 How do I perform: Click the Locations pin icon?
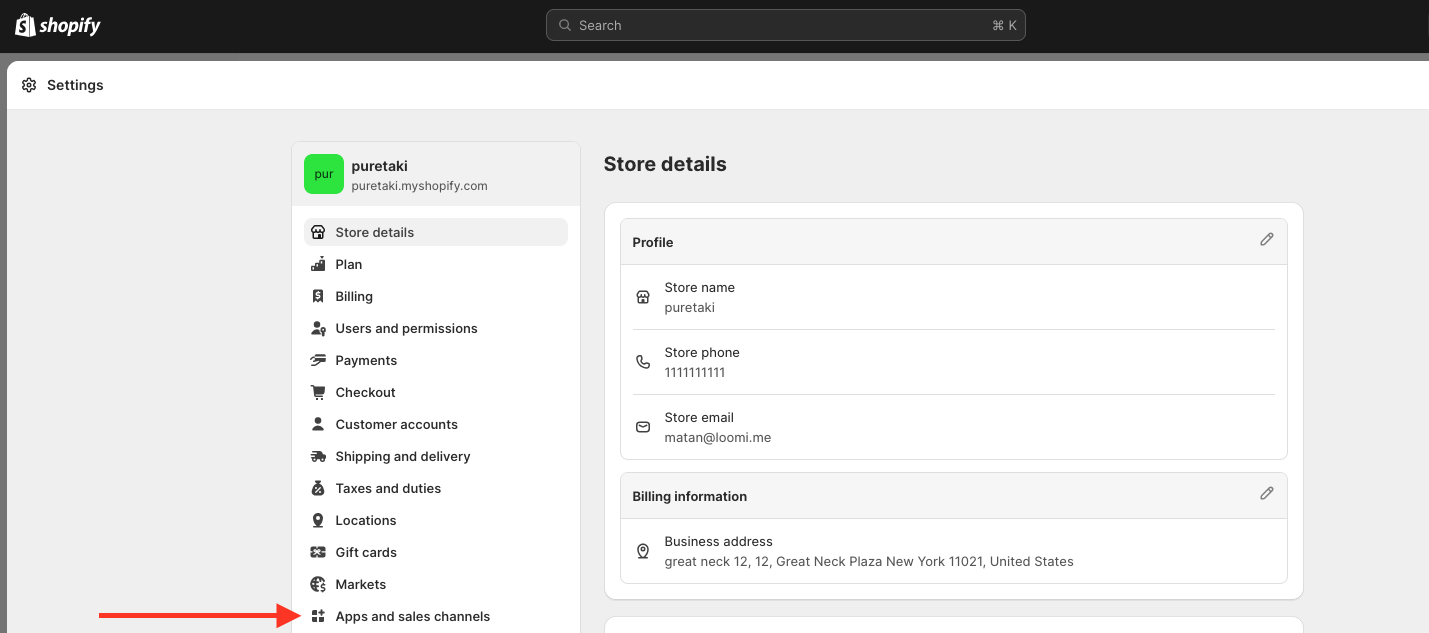318,520
